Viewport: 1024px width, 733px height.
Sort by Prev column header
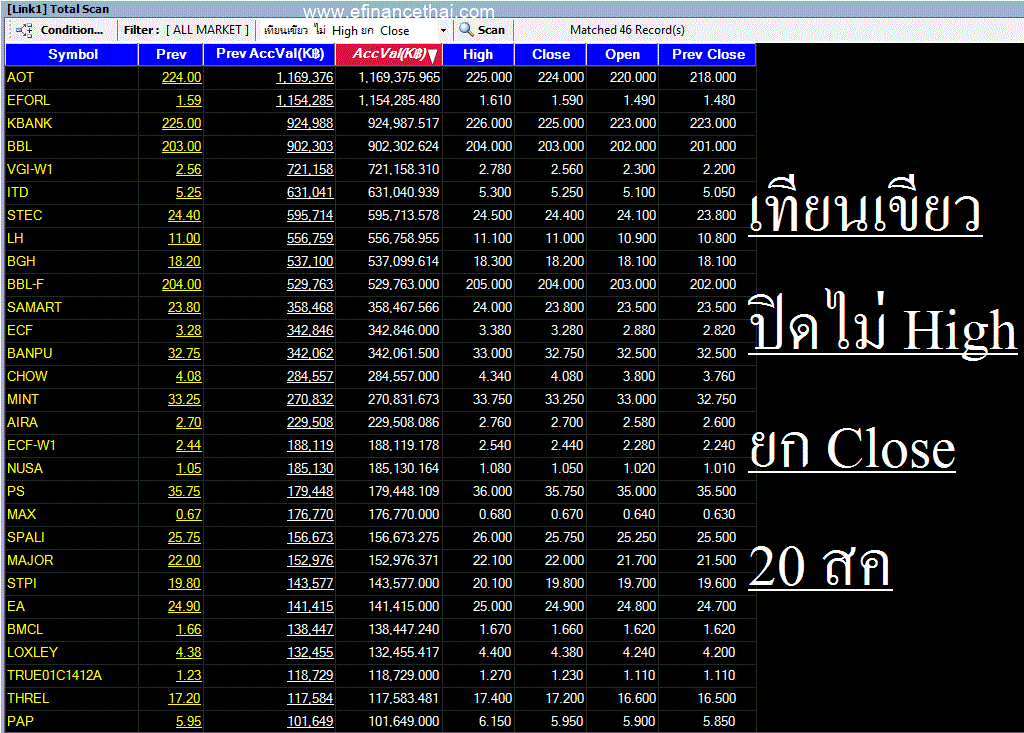click(171, 54)
